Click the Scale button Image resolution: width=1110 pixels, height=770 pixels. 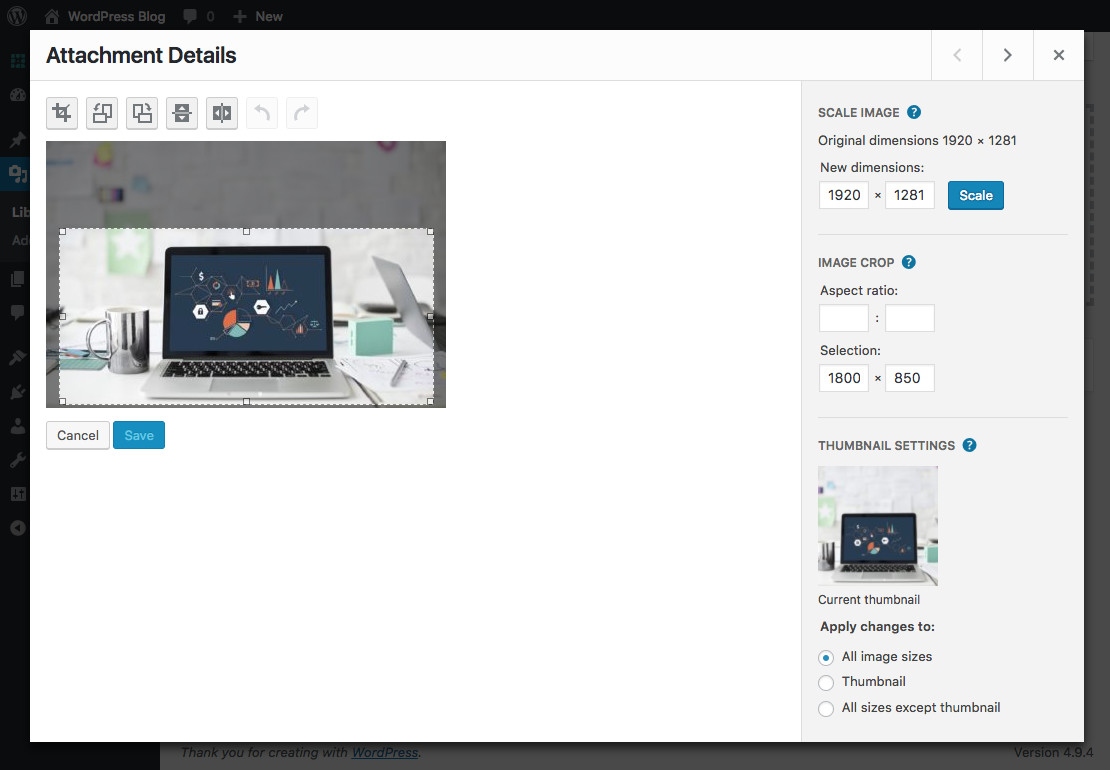click(x=975, y=195)
